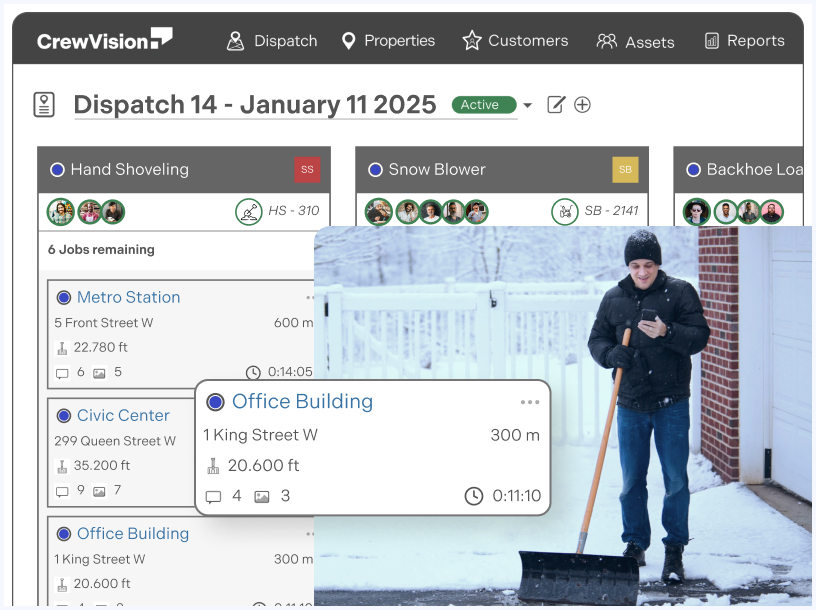The height and width of the screenshot is (610, 816).
Task: Select the Hand Shoveling crew radio button
Action: (57, 169)
